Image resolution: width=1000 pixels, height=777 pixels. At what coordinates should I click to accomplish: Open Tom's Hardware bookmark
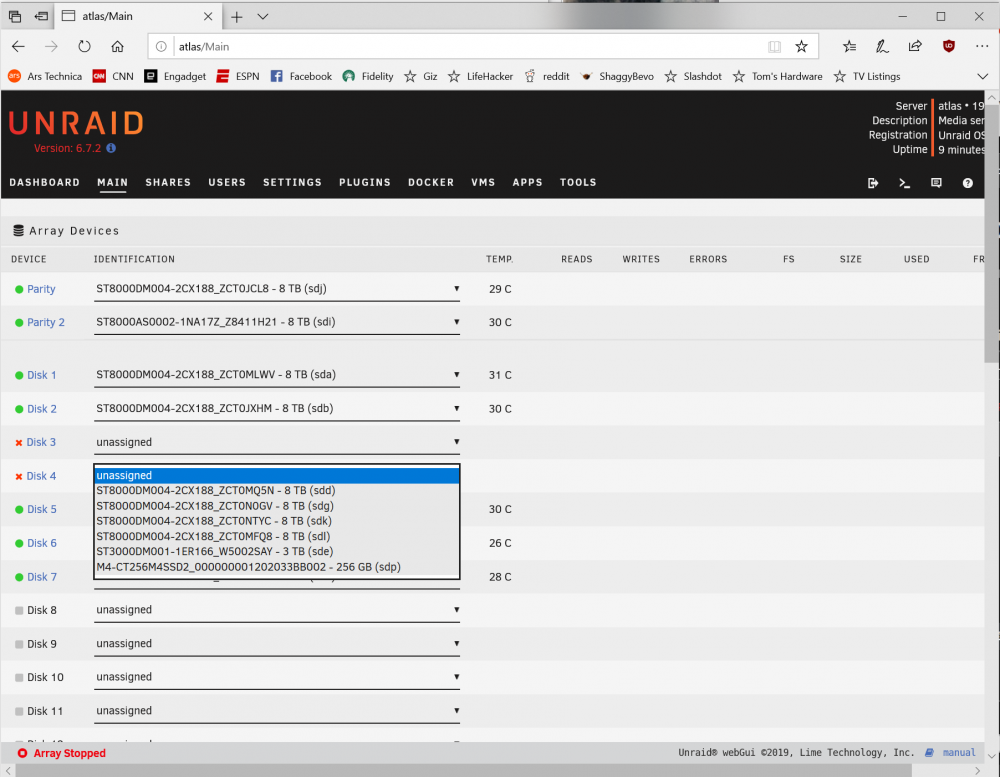(778, 77)
